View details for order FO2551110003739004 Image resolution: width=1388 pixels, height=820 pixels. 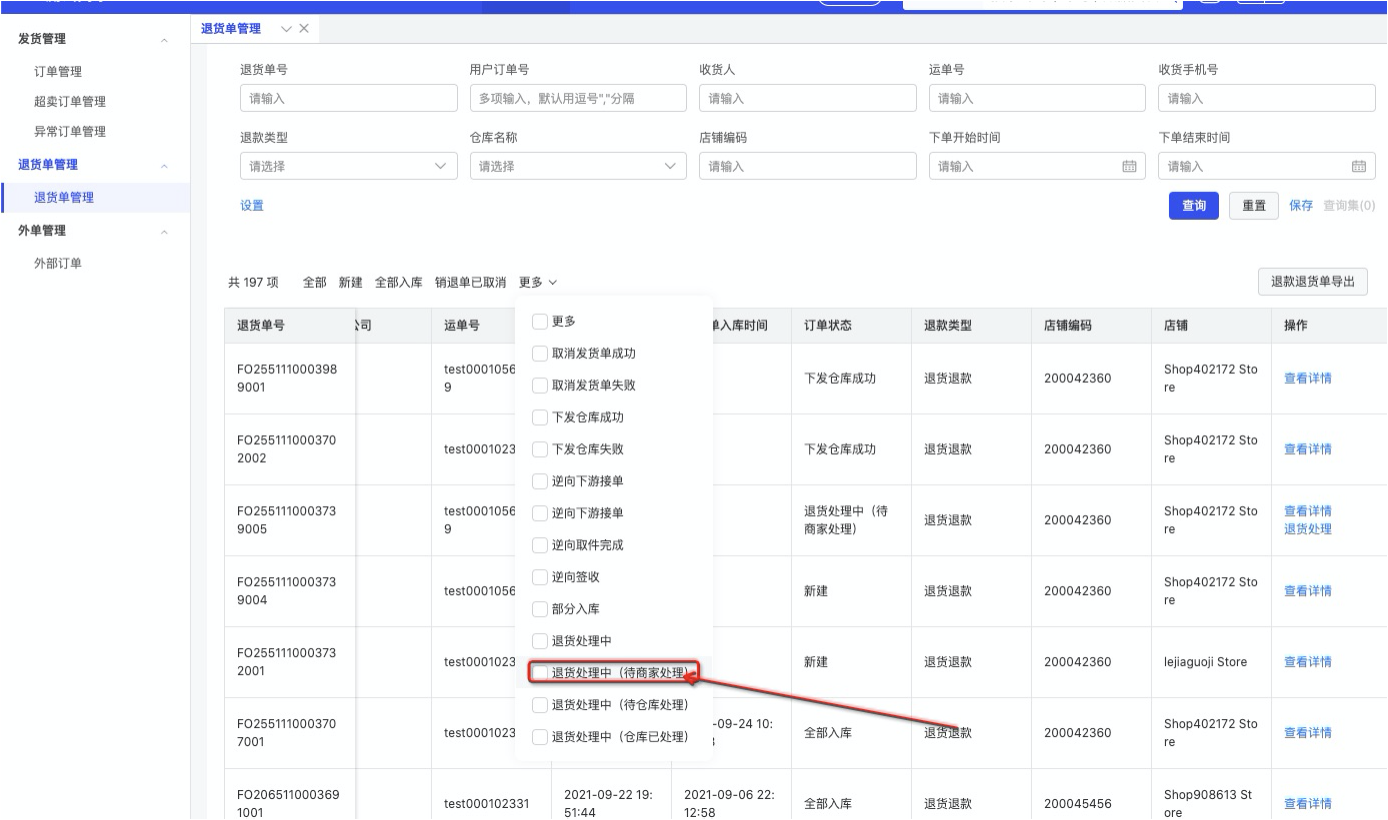pos(1308,592)
